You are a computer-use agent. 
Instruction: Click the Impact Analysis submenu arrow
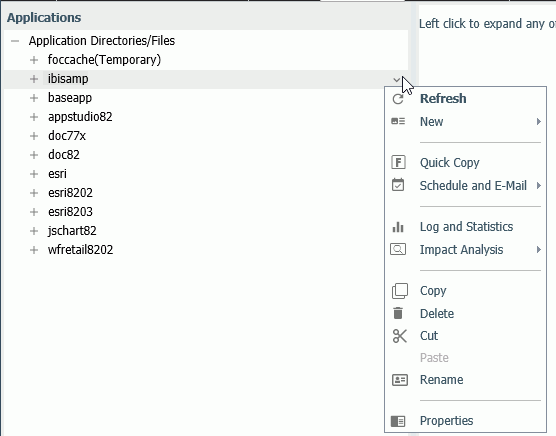(539, 250)
